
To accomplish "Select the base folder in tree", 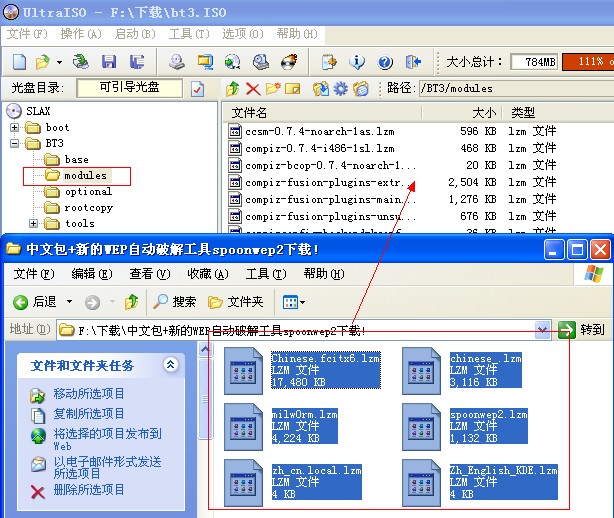I will click(x=76, y=159).
